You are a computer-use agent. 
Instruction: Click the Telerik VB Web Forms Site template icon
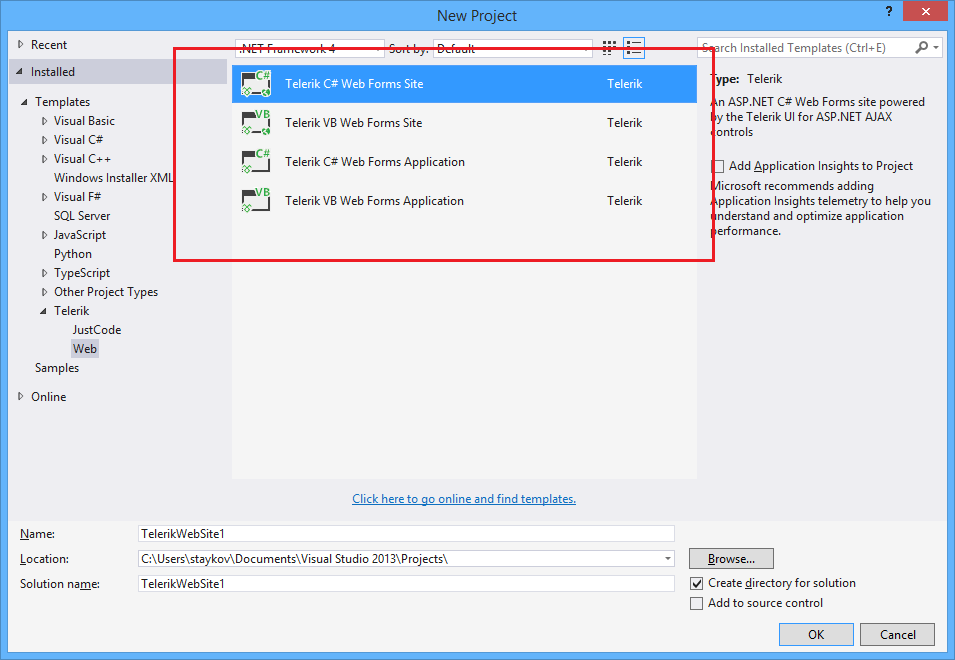256,123
